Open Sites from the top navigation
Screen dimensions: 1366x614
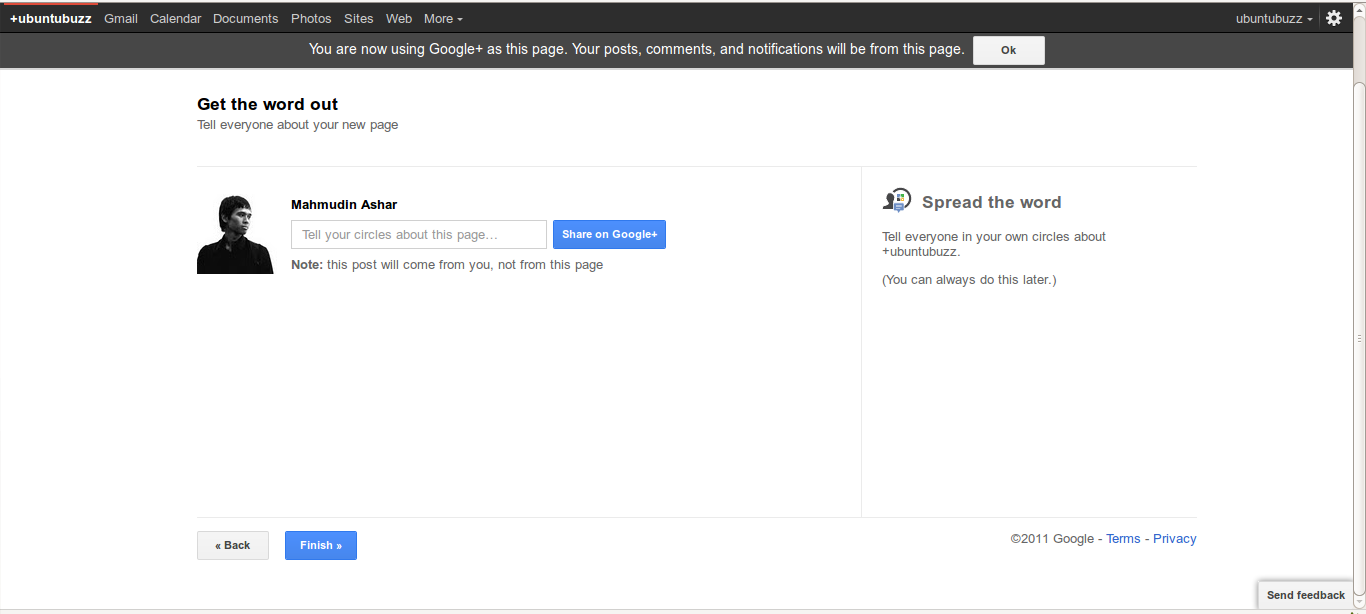click(x=358, y=19)
